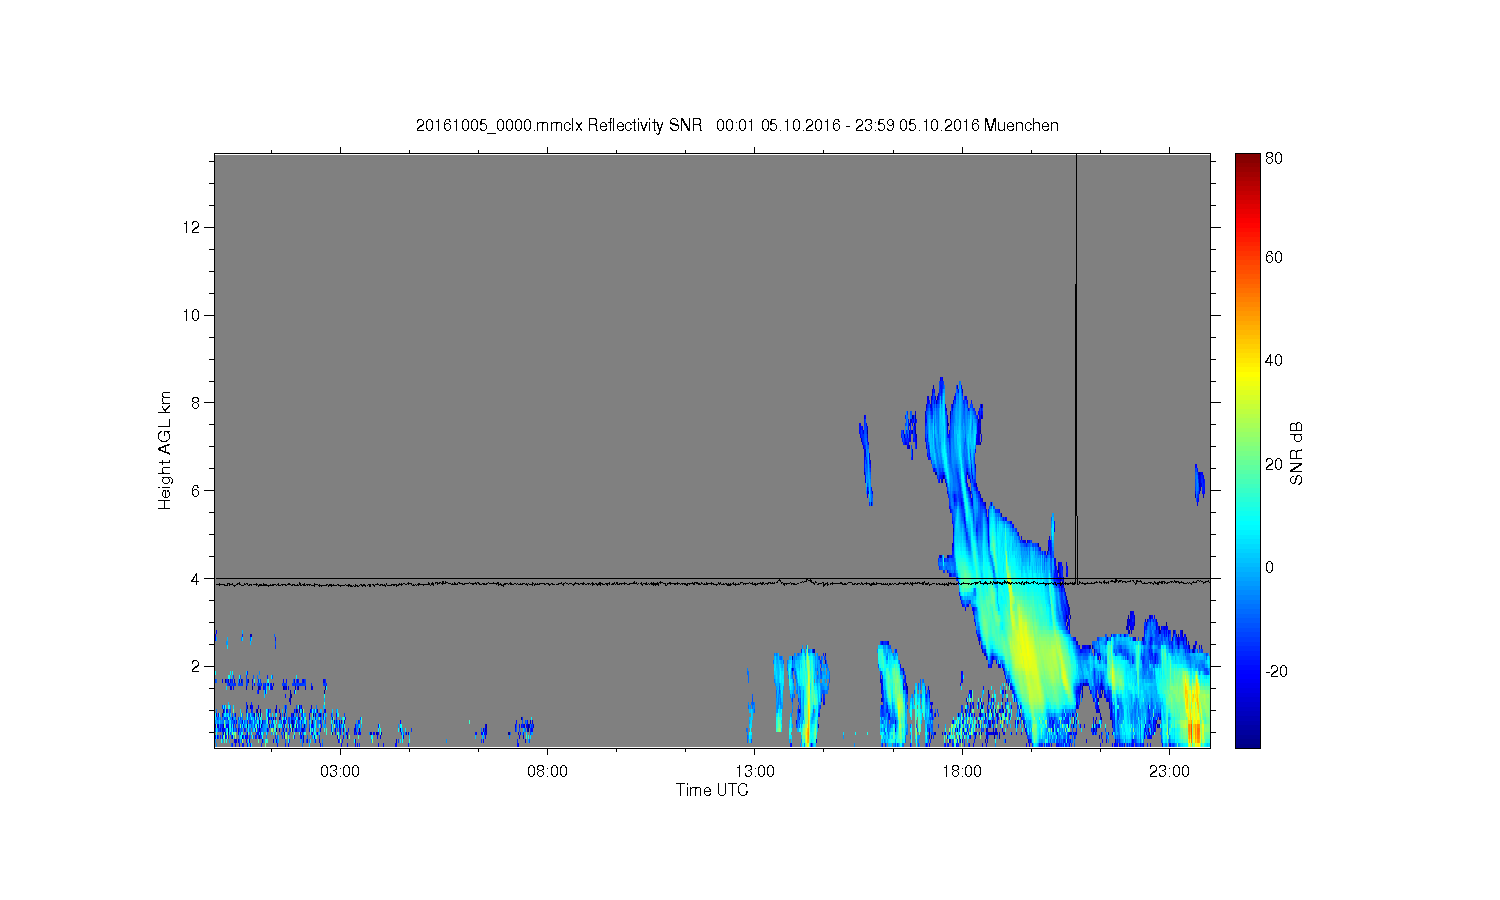Click the 'Time UTC' axis label
Screen dimensions: 1500x900
pyautogui.click(x=712, y=790)
